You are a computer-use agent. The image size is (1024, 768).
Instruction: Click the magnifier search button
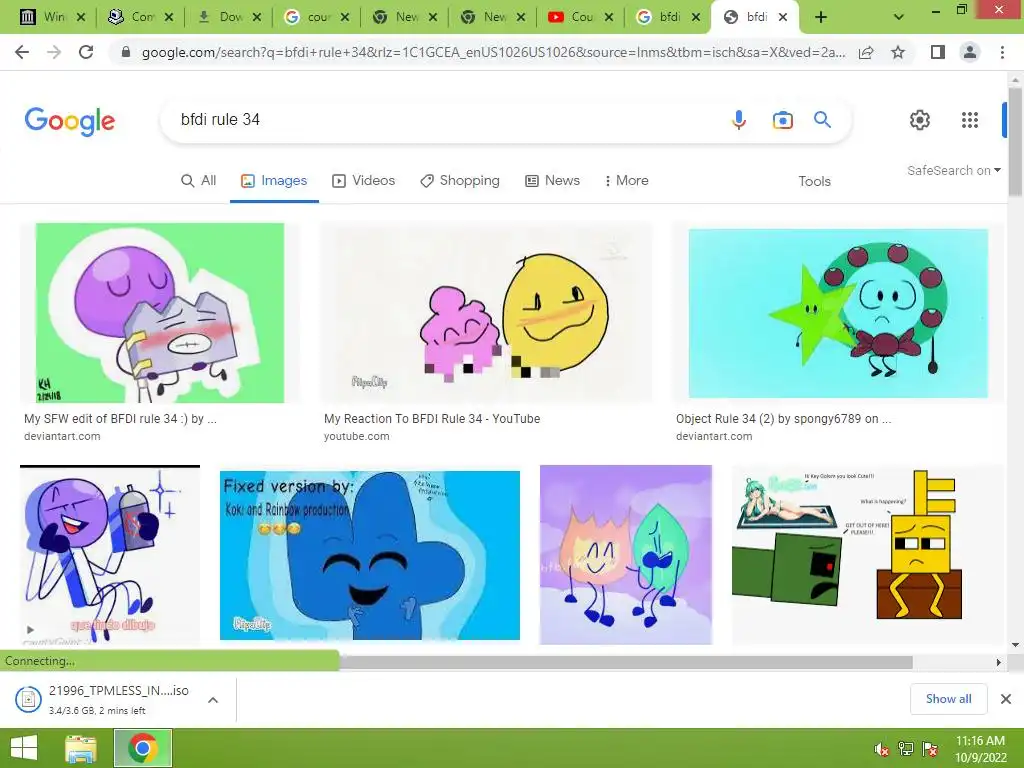coord(822,120)
